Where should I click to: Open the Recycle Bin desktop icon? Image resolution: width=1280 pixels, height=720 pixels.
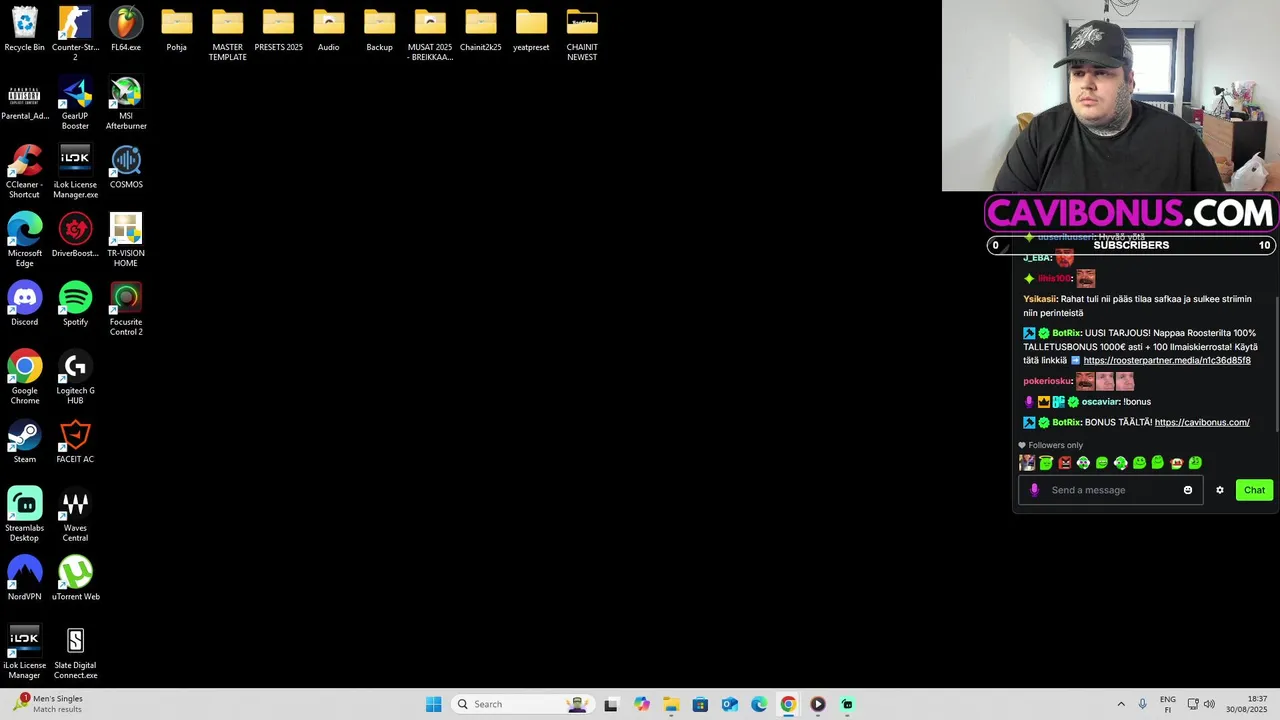pos(24,30)
